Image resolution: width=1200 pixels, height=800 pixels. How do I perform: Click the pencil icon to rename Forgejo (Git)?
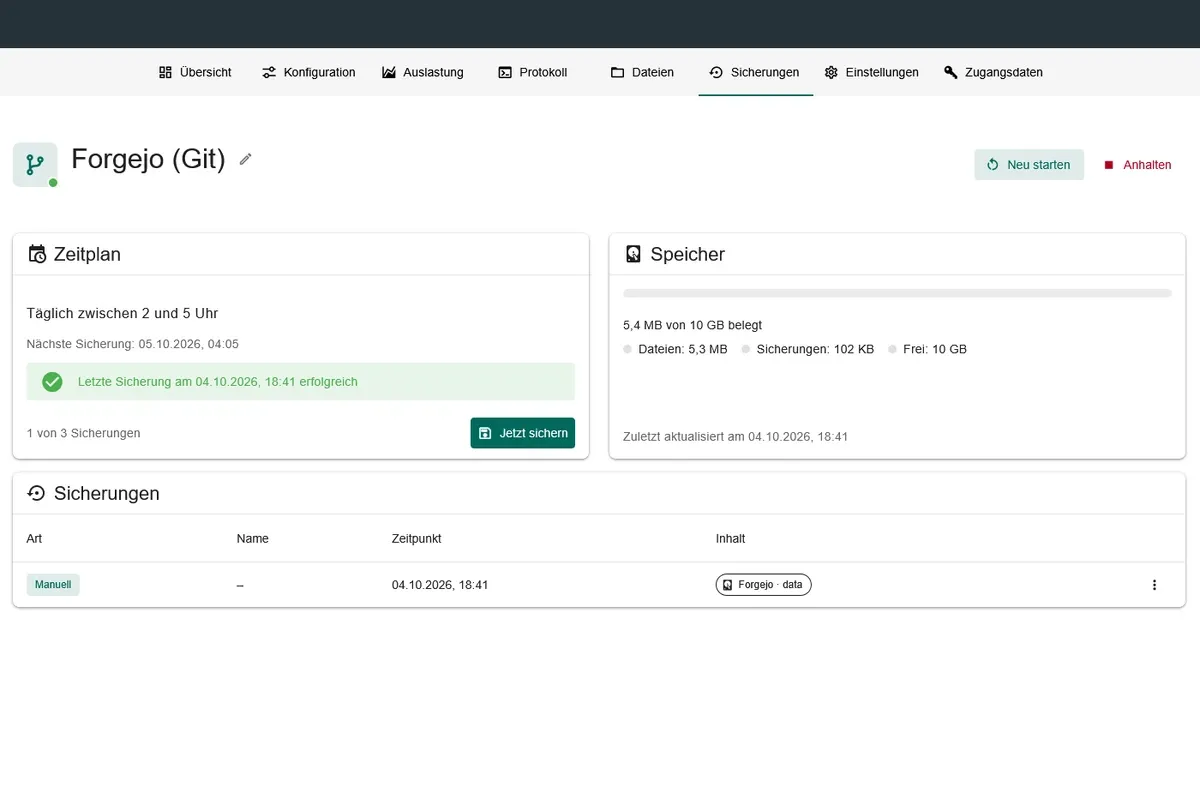point(246,159)
